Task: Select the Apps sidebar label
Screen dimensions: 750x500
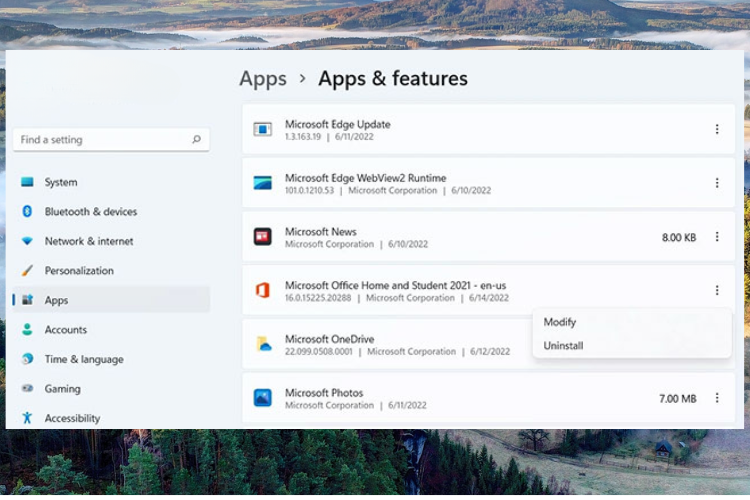Action: (56, 300)
